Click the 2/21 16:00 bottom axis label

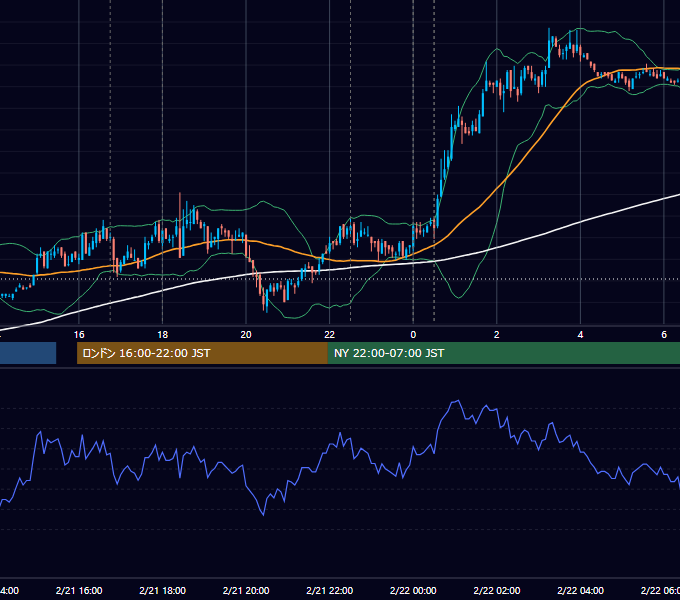pyautogui.click(x=79, y=591)
